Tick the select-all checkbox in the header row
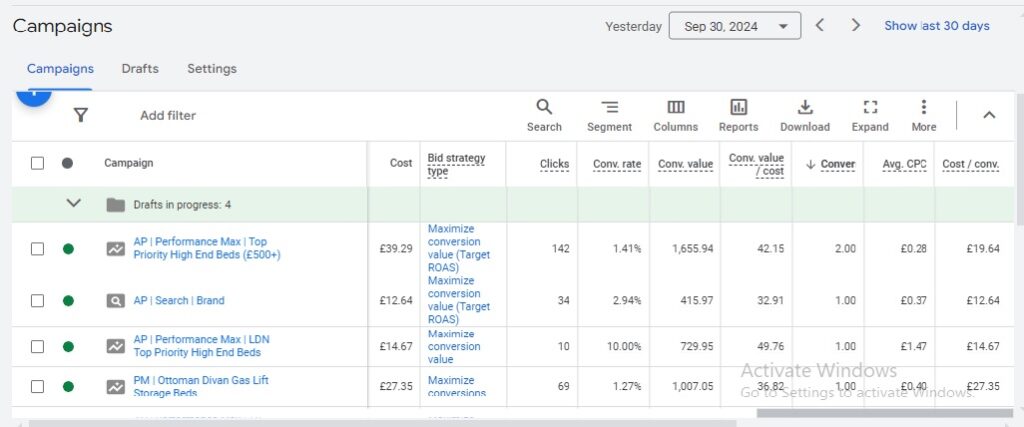Image resolution: width=1024 pixels, height=427 pixels. pos(37,163)
